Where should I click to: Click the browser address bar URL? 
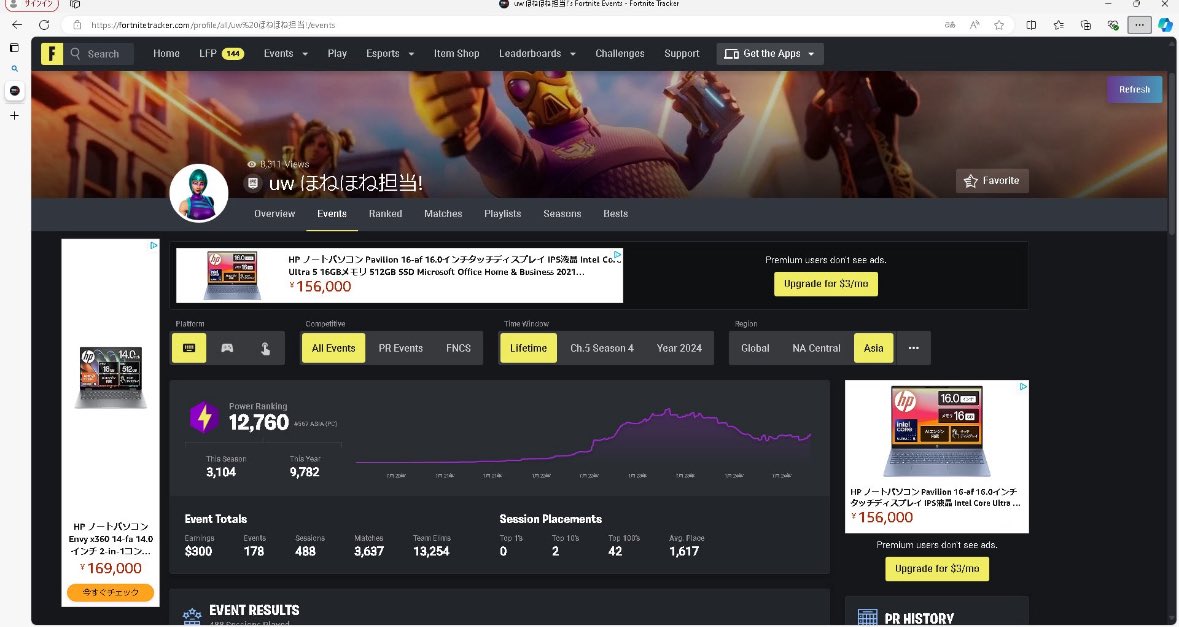tap(213, 25)
